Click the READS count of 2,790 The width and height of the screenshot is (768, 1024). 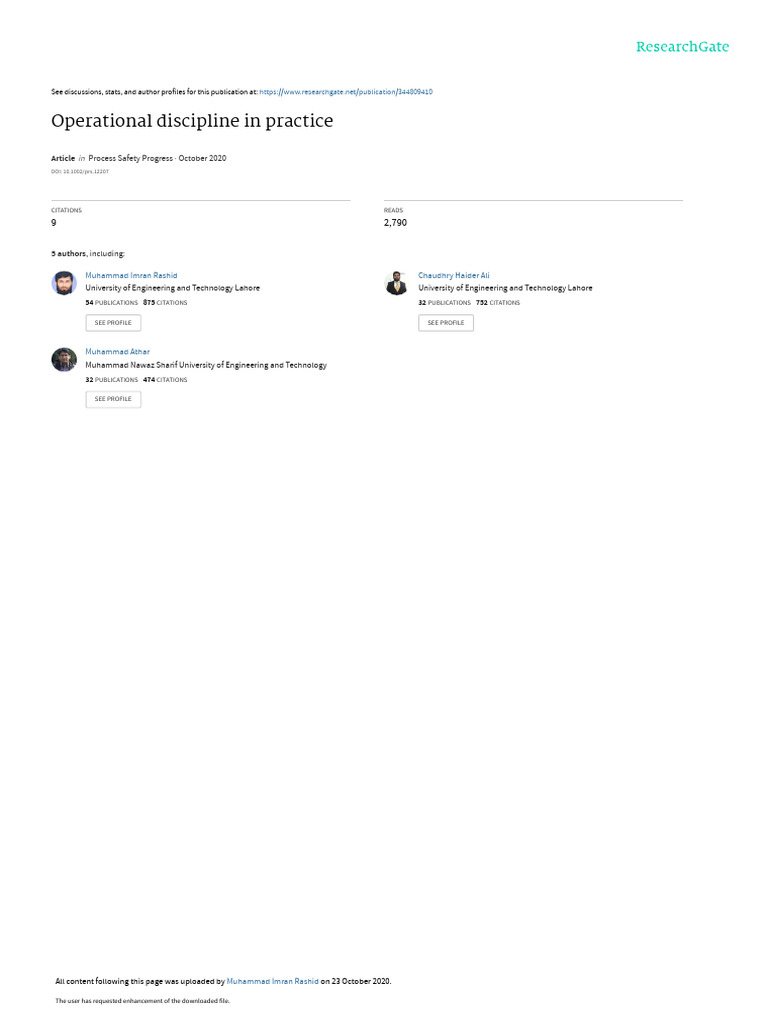pos(395,223)
